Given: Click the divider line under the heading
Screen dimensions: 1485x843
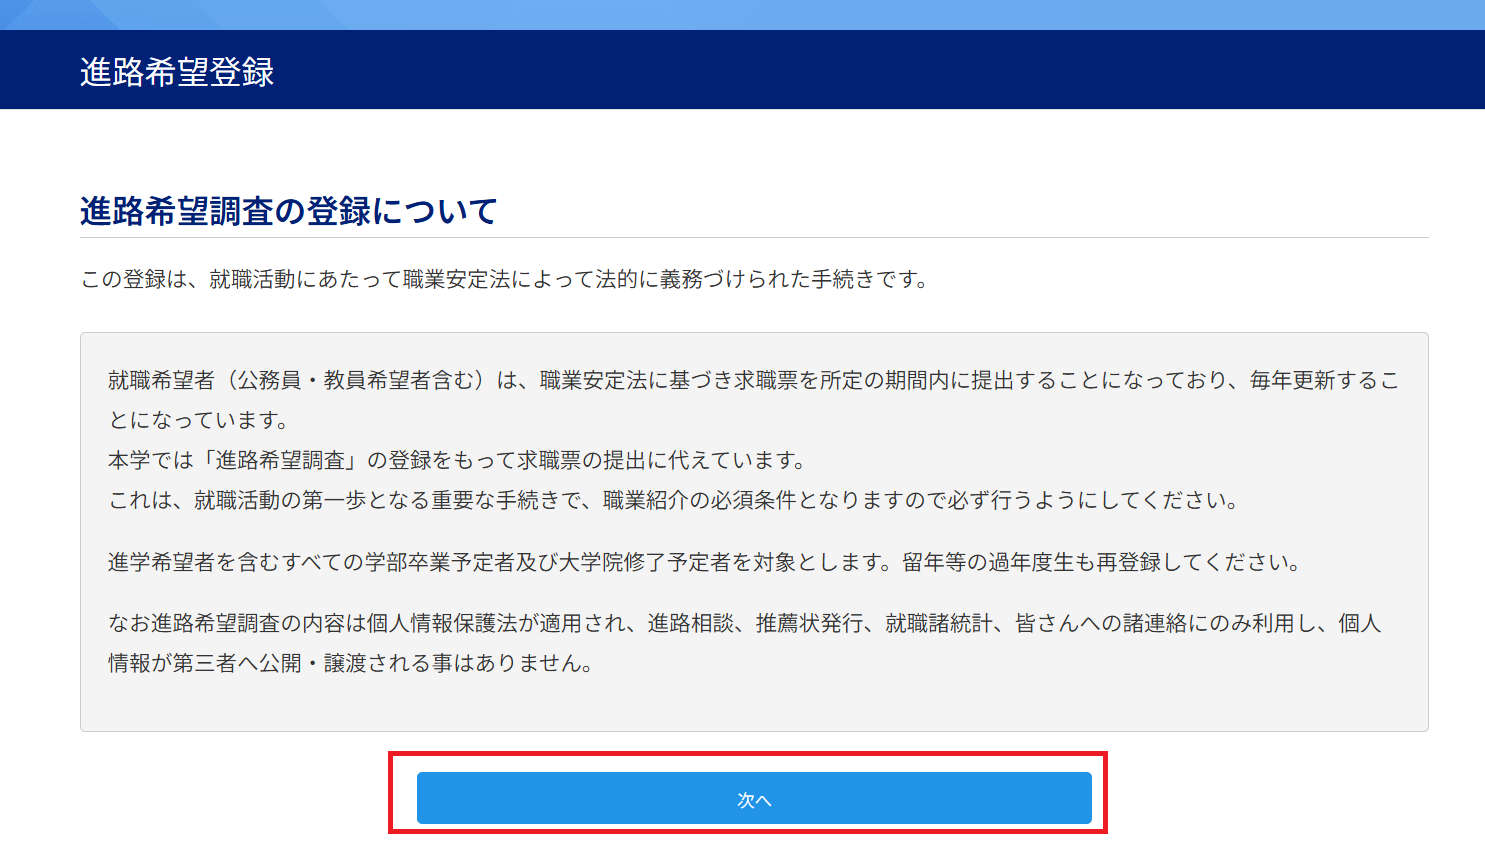Looking at the screenshot, I should (754, 238).
